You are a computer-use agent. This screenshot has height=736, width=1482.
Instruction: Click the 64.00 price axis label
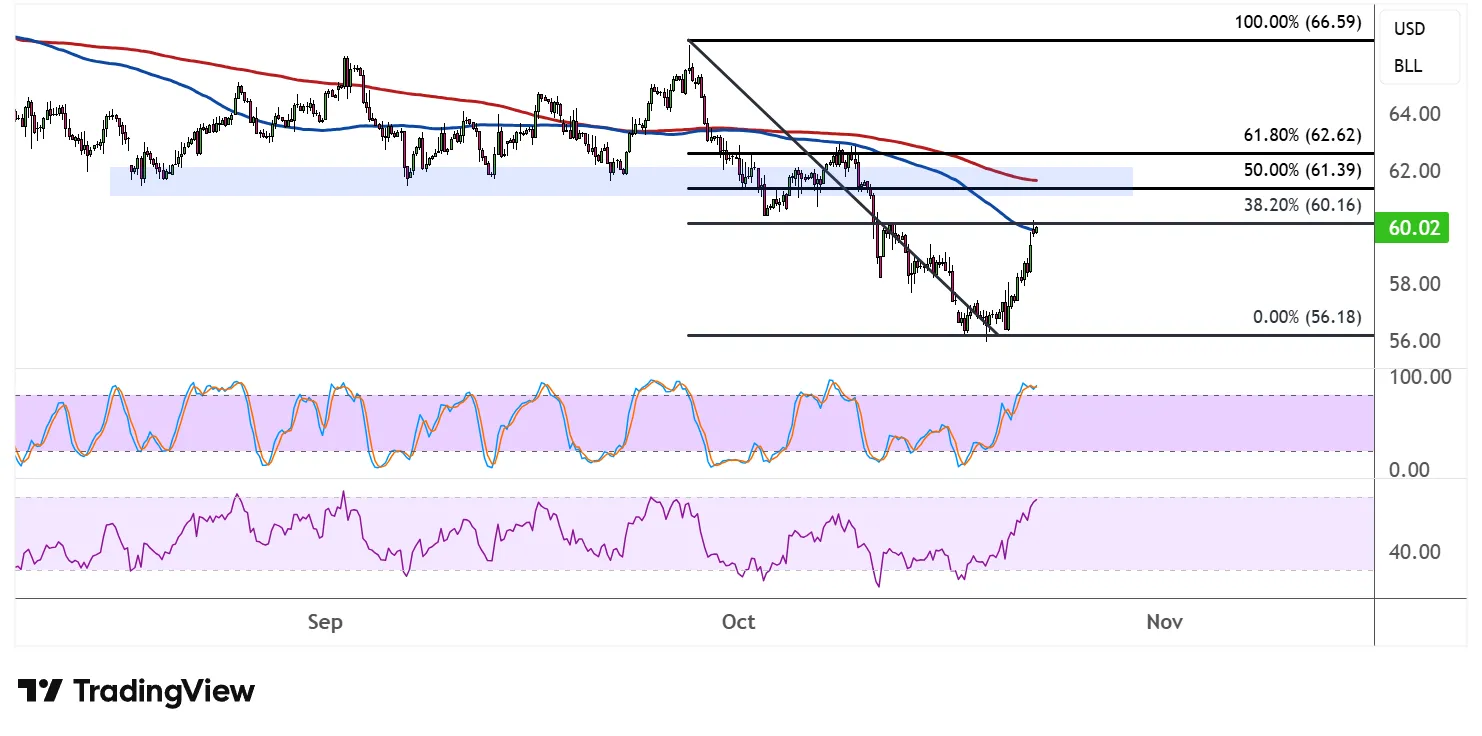tap(1414, 114)
